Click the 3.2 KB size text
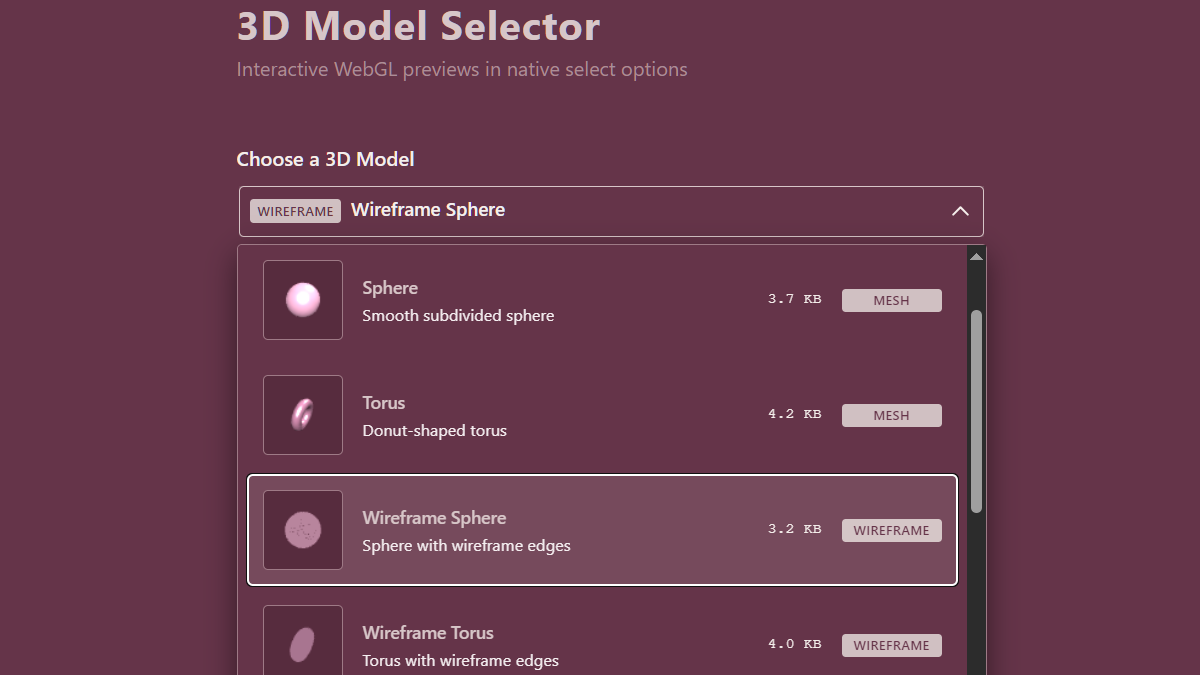1200x675 pixels. pos(795,529)
